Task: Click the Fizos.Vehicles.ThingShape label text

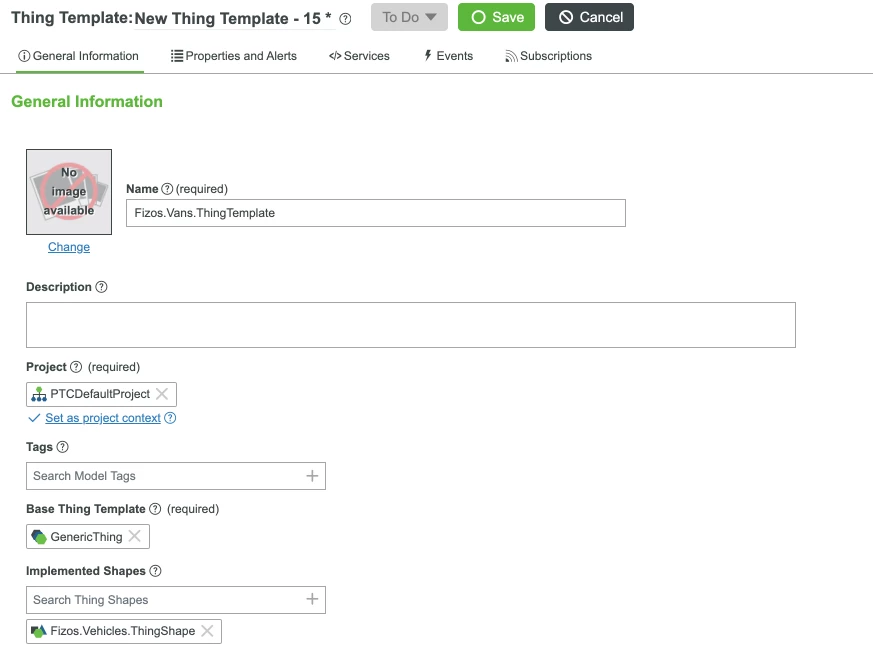Action: [x=123, y=631]
